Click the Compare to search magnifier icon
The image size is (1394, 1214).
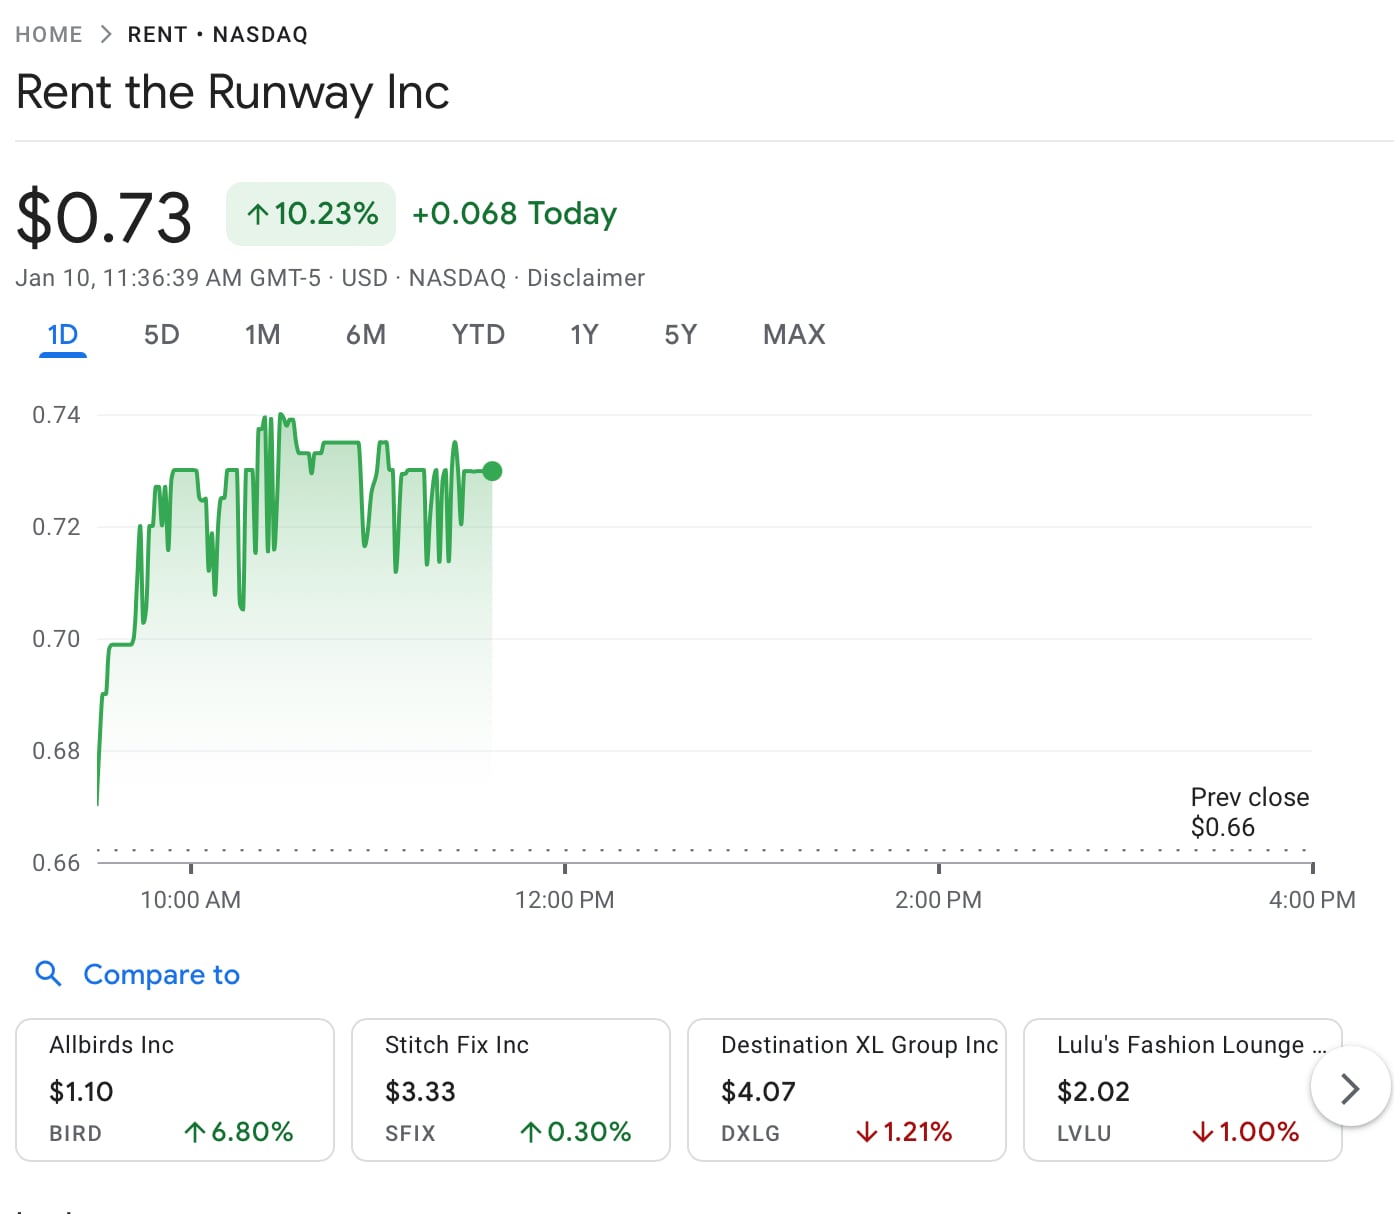click(x=48, y=973)
